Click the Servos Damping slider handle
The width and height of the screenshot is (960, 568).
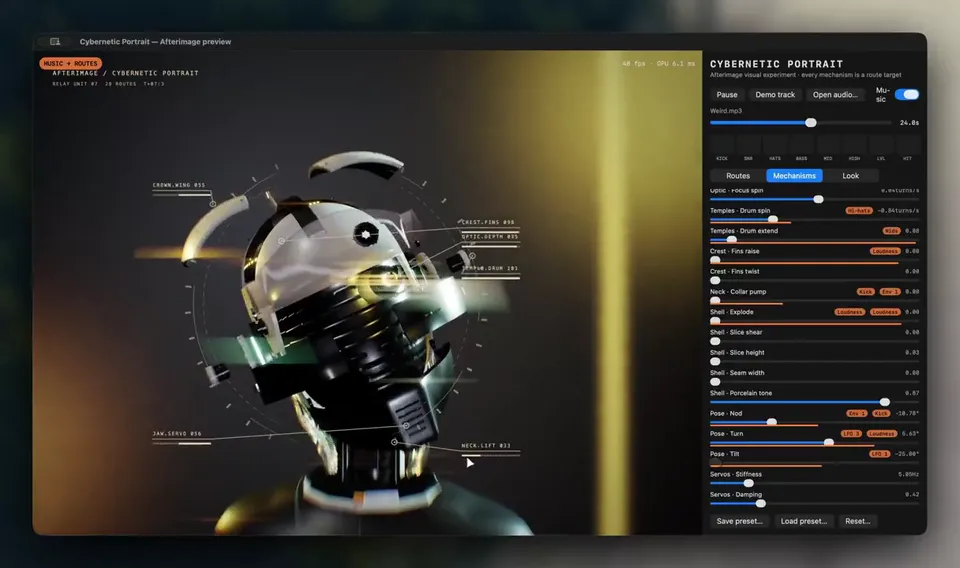tap(760, 503)
